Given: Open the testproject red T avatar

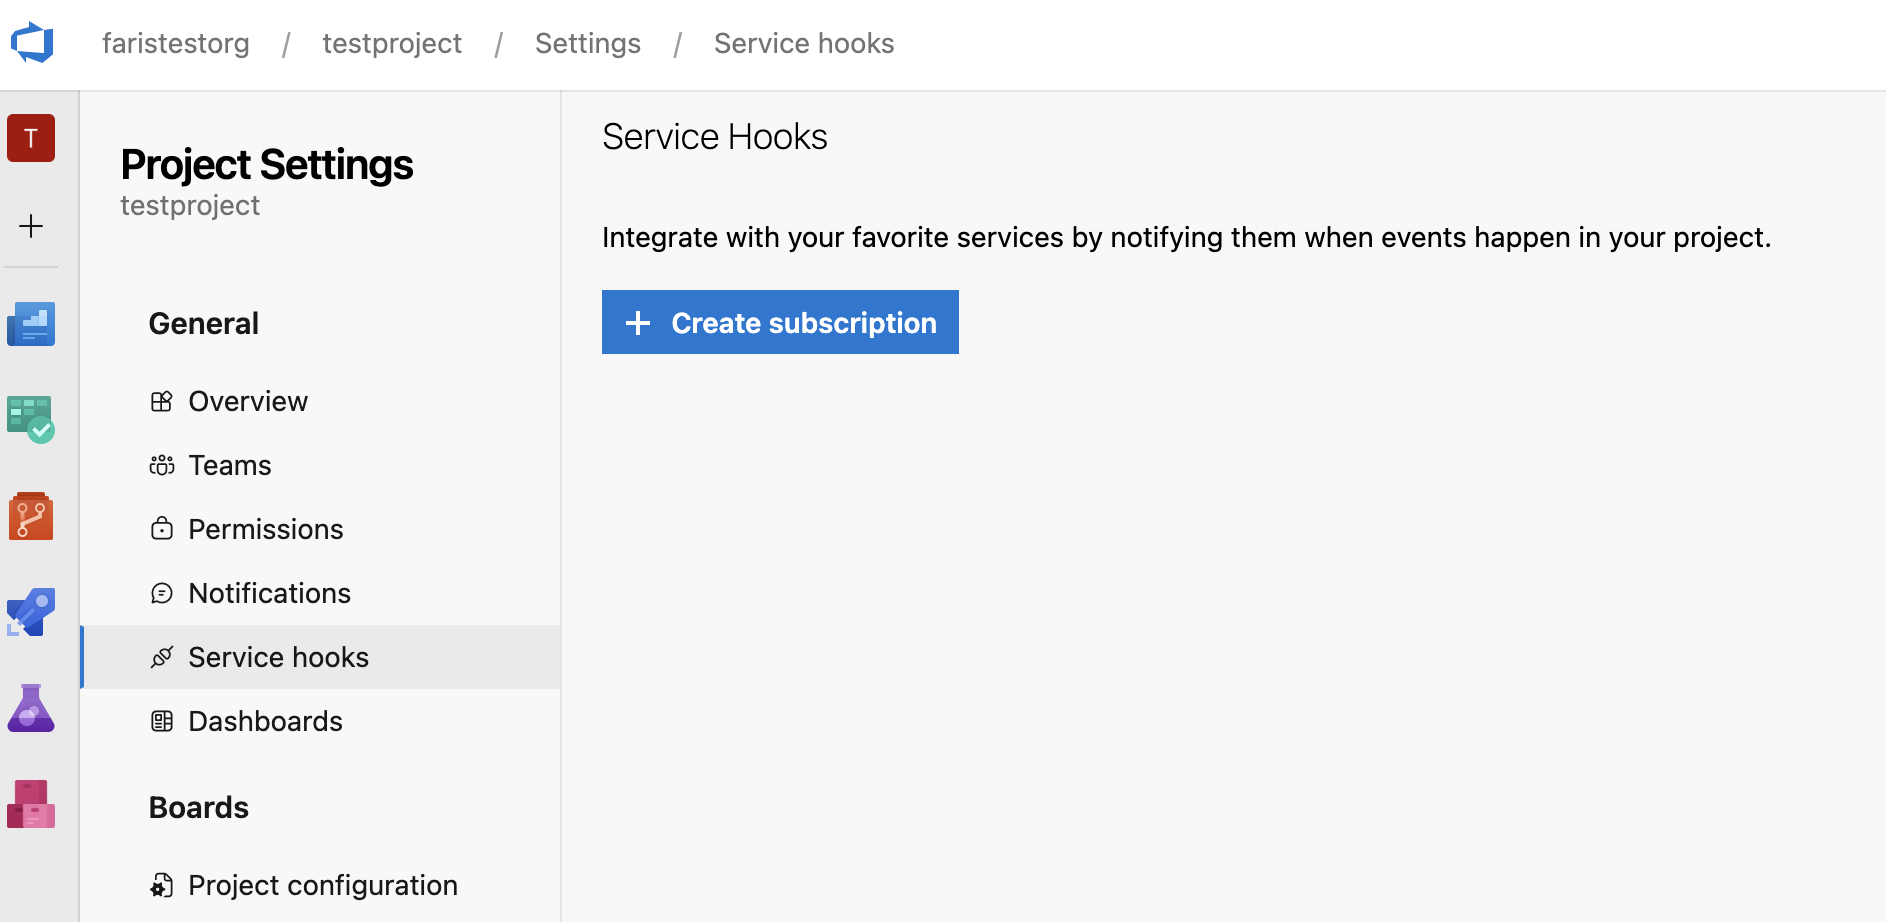Looking at the screenshot, I should (x=31, y=138).
